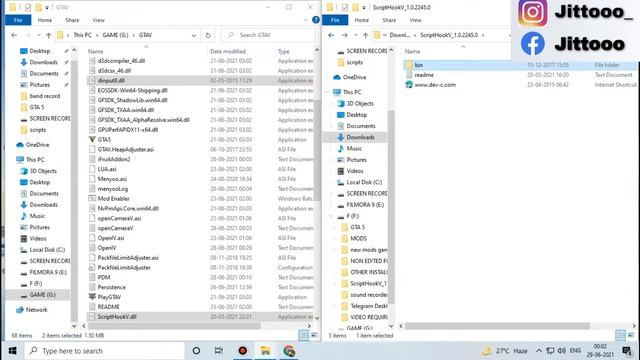The height and width of the screenshot is (360, 640).
Task: Open Quick Access Toolbar dropdown in GTAV window
Action: (x=47, y=7)
